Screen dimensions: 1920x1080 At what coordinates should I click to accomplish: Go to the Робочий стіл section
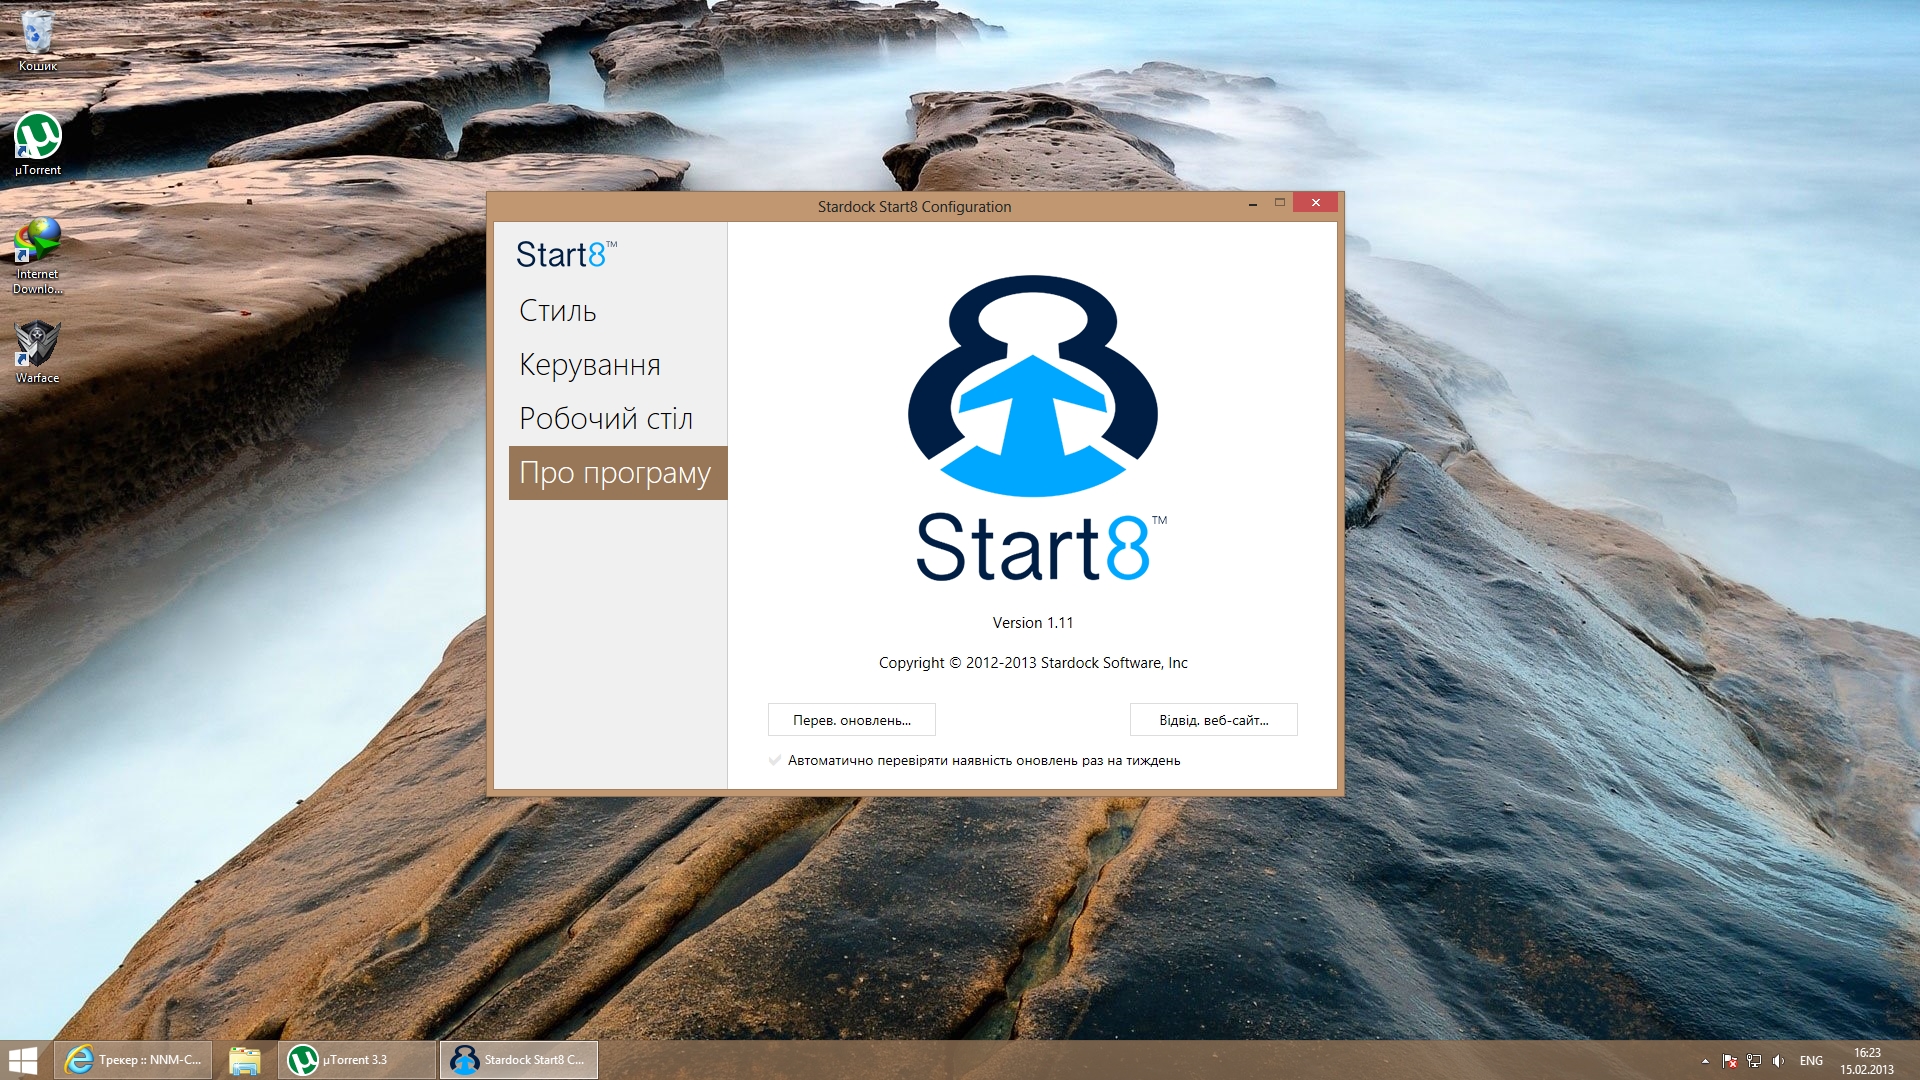(x=606, y=419)
